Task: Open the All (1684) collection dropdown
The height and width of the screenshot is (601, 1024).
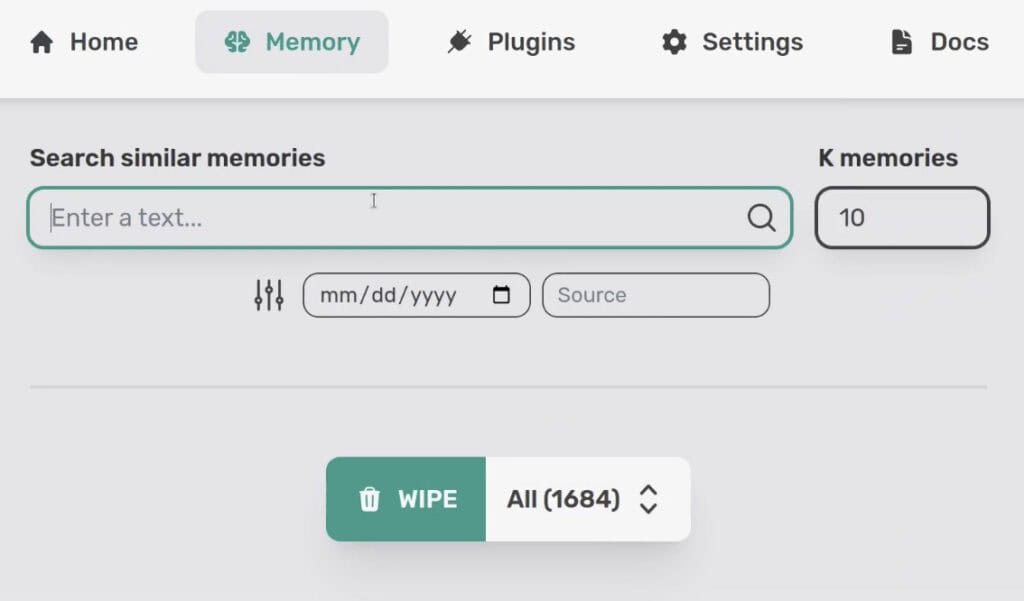Action: click(564, 499)
